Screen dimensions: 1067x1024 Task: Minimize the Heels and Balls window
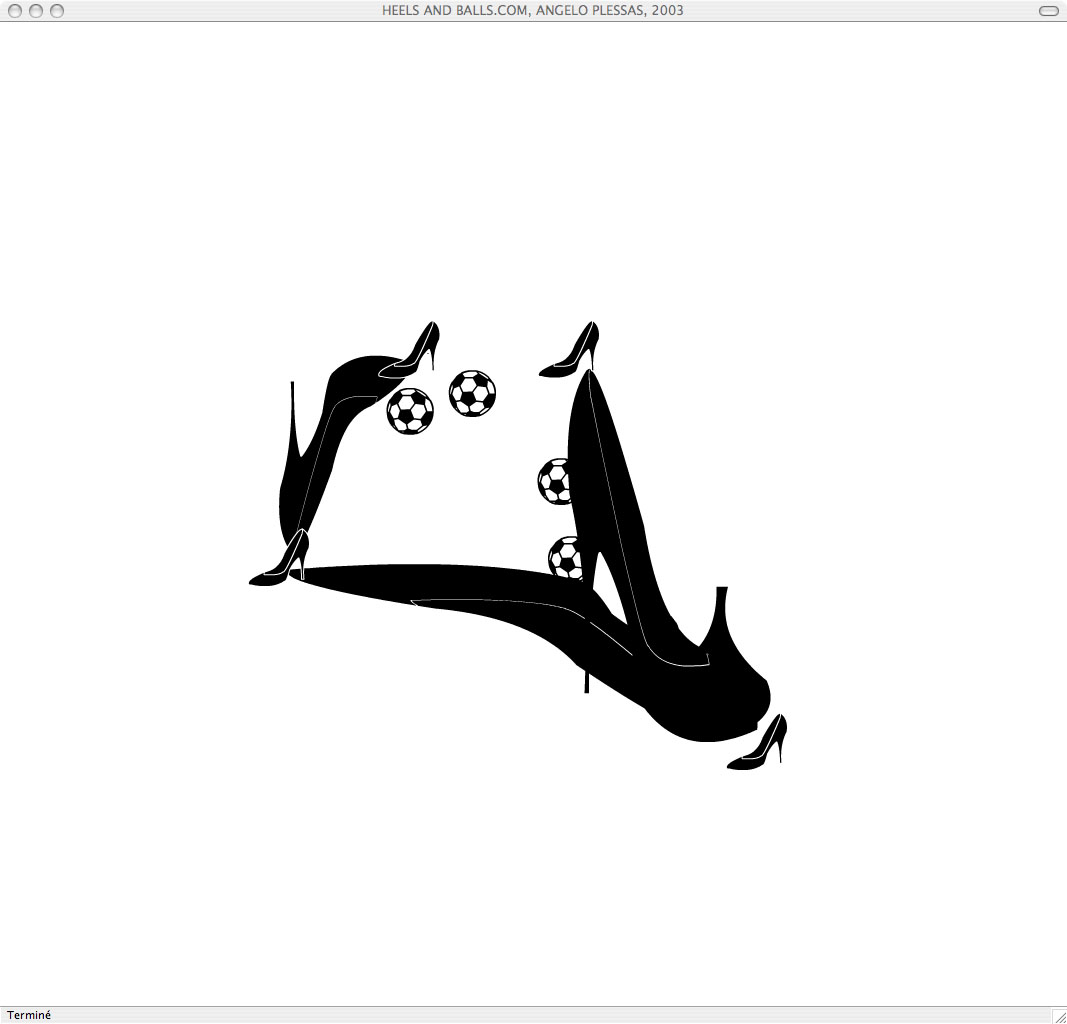pyautogui.click(x=35, y=11)
